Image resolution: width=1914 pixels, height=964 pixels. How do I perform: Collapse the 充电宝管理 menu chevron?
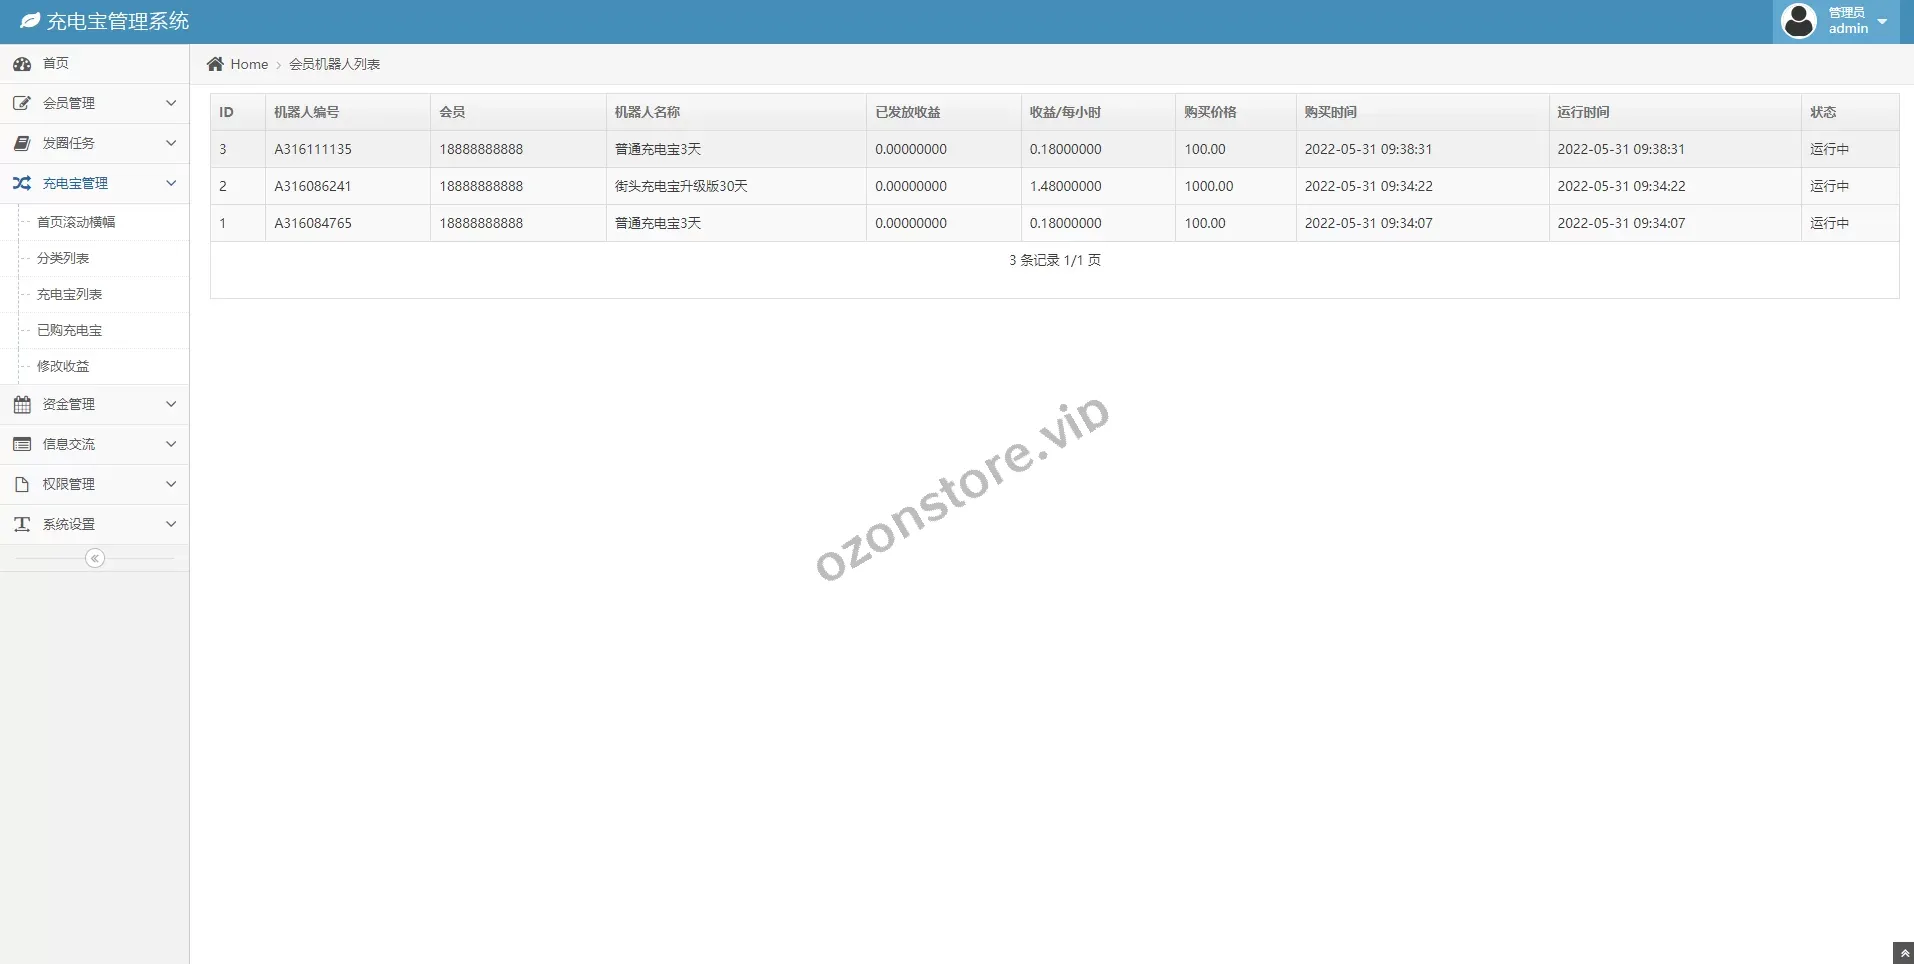point(171,183)
